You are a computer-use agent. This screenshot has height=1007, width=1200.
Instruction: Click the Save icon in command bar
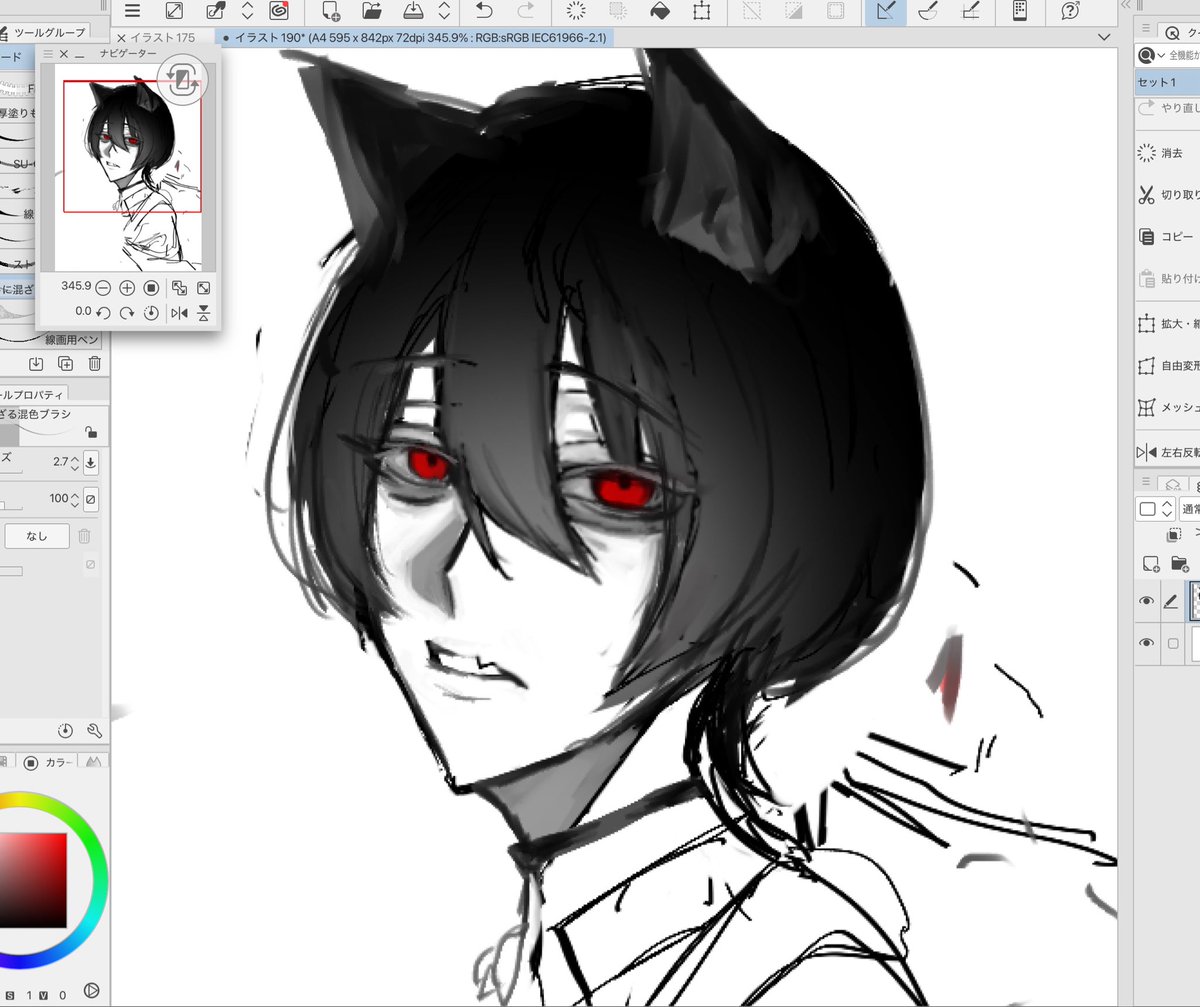[414, 11]
